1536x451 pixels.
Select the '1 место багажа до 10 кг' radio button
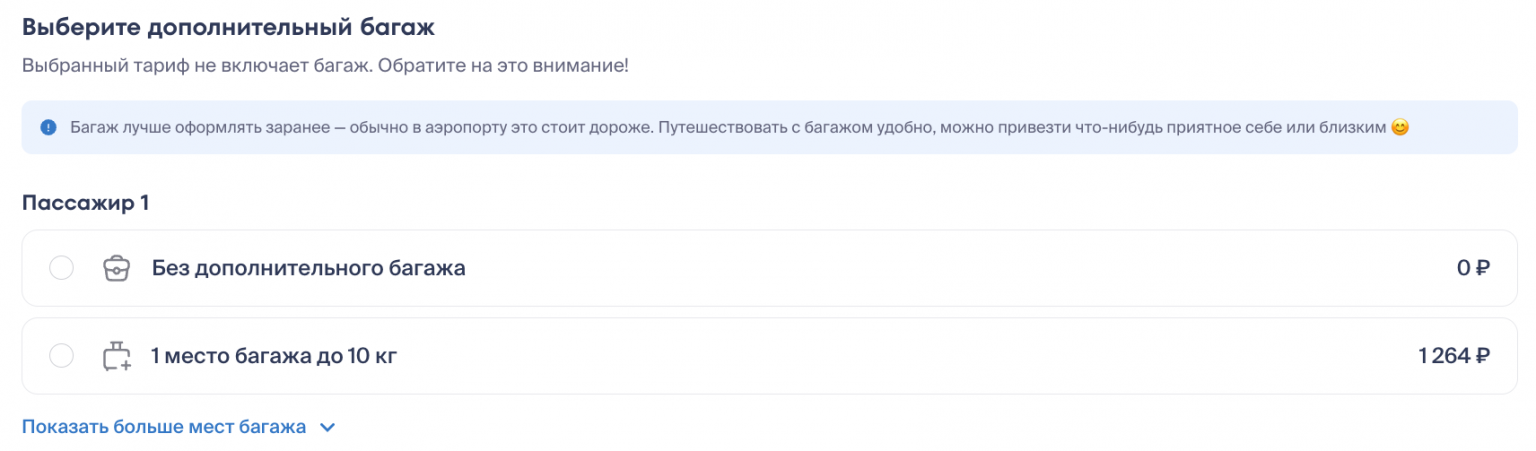tap(61, 356)
